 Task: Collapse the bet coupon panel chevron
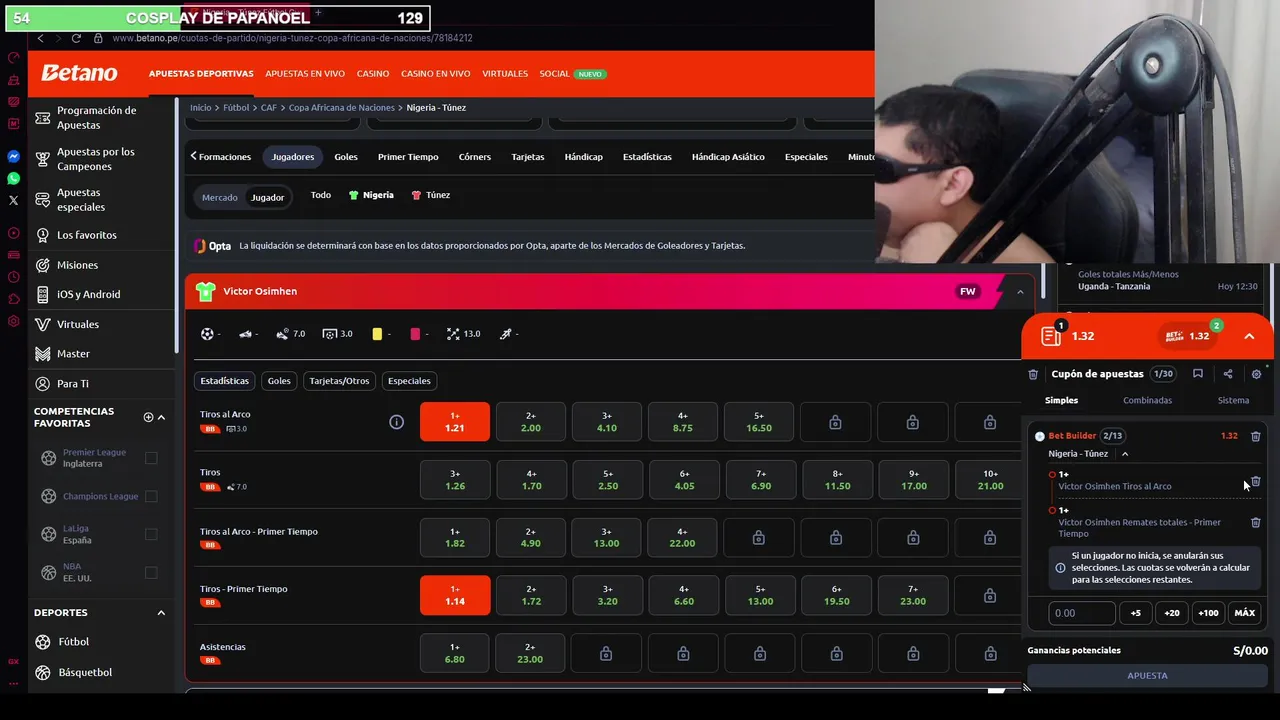coord(1249,337)
